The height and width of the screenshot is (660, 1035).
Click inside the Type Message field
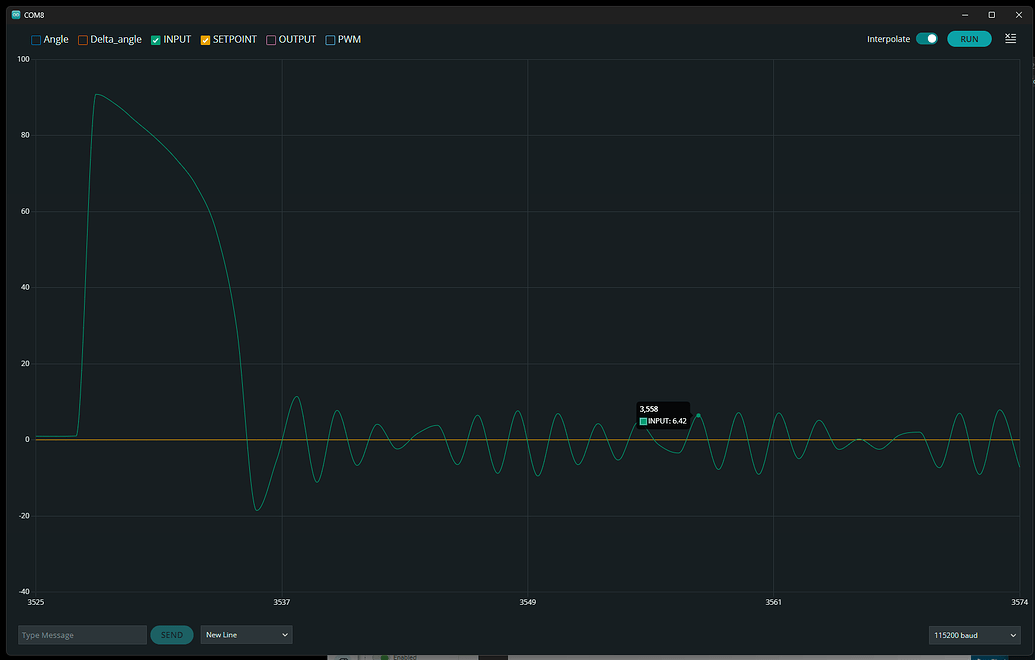point(80,634)
